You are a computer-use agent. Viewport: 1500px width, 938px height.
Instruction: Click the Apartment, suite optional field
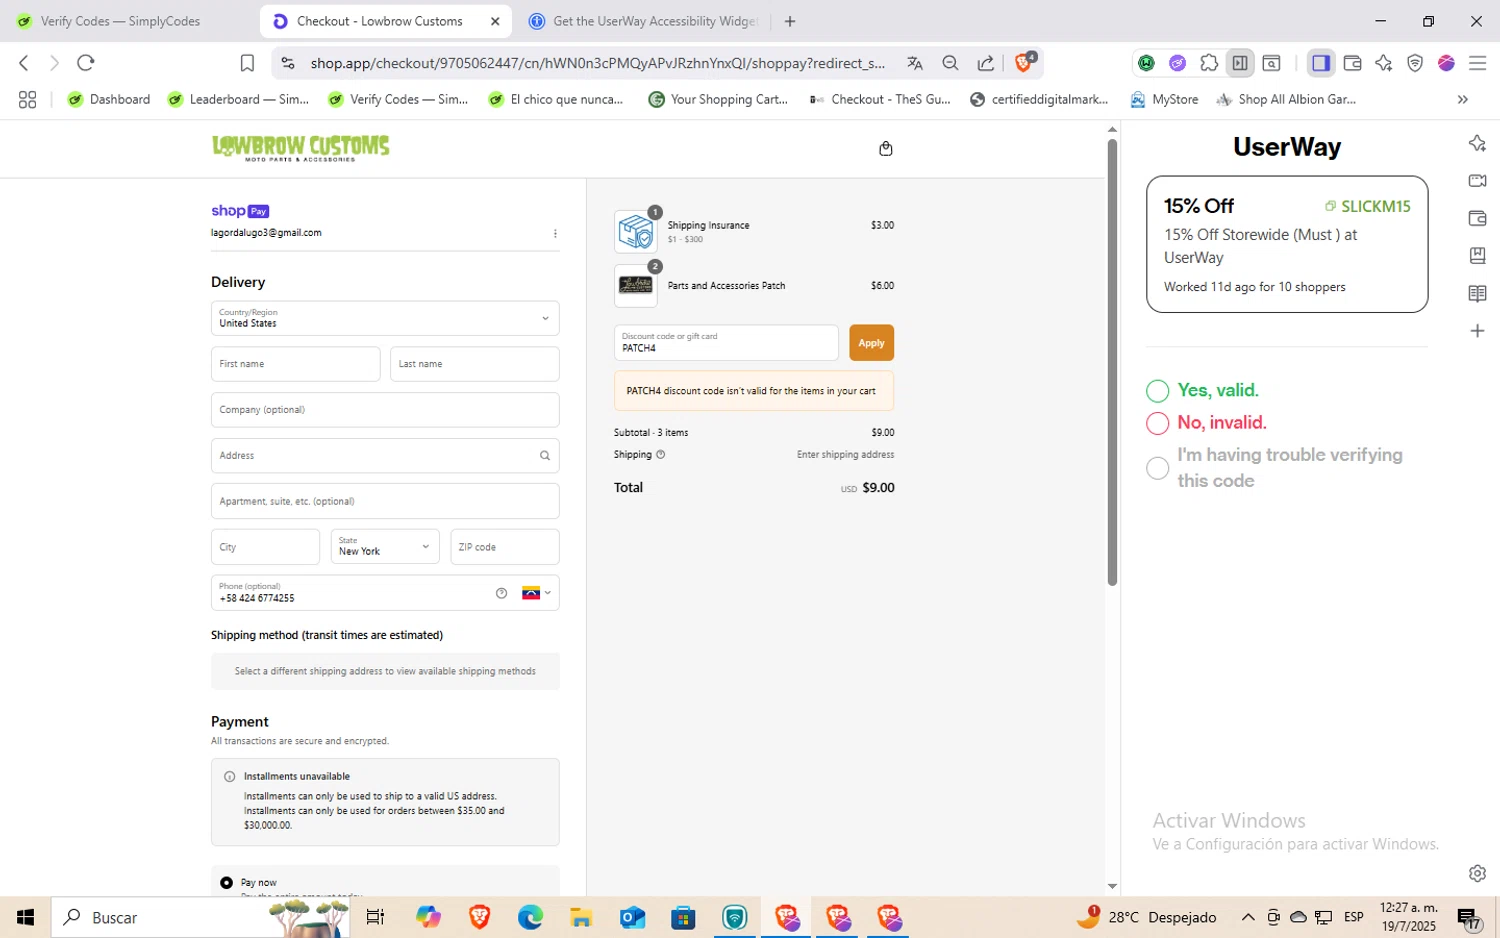pyautogui.click(x=385, y=501)
